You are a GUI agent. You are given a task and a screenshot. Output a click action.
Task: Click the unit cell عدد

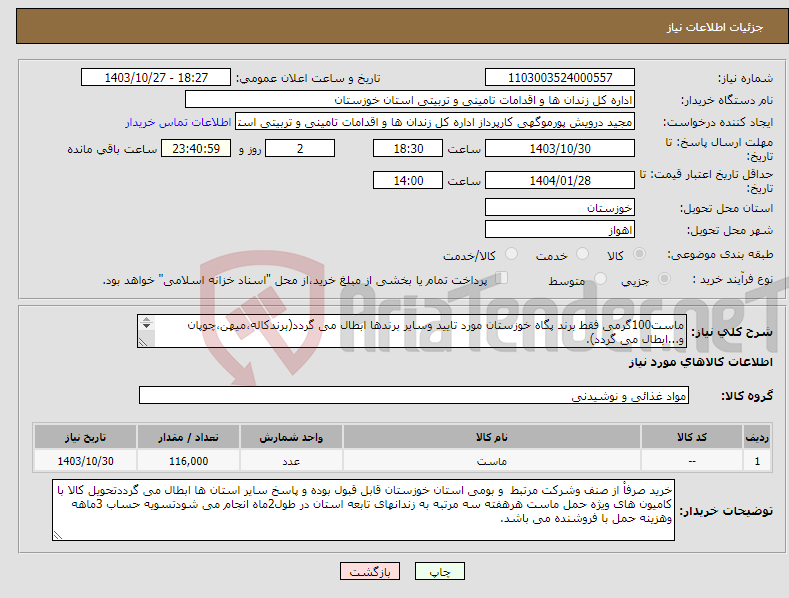click(291, 461)
